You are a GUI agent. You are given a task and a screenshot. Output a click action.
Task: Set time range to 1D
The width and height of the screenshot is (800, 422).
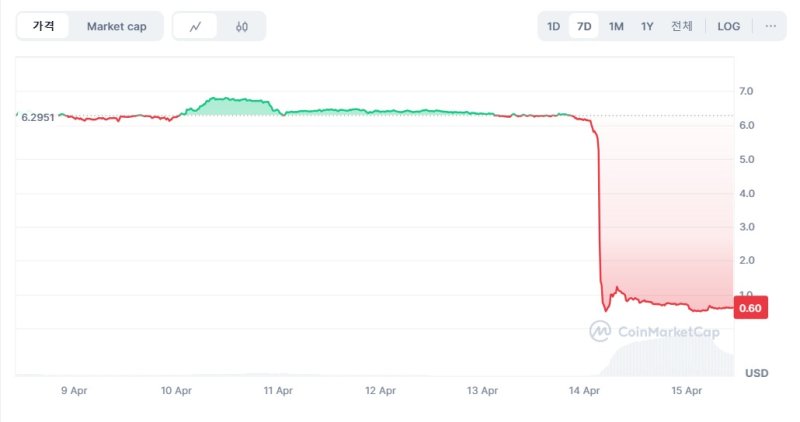(x=553, y=26)
